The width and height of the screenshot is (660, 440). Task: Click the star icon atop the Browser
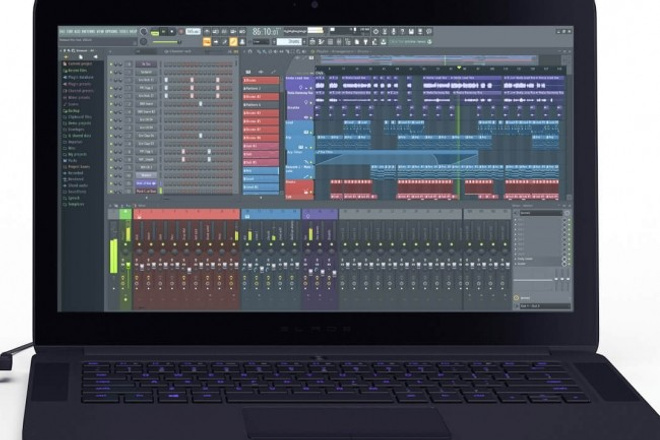point(66,57)
